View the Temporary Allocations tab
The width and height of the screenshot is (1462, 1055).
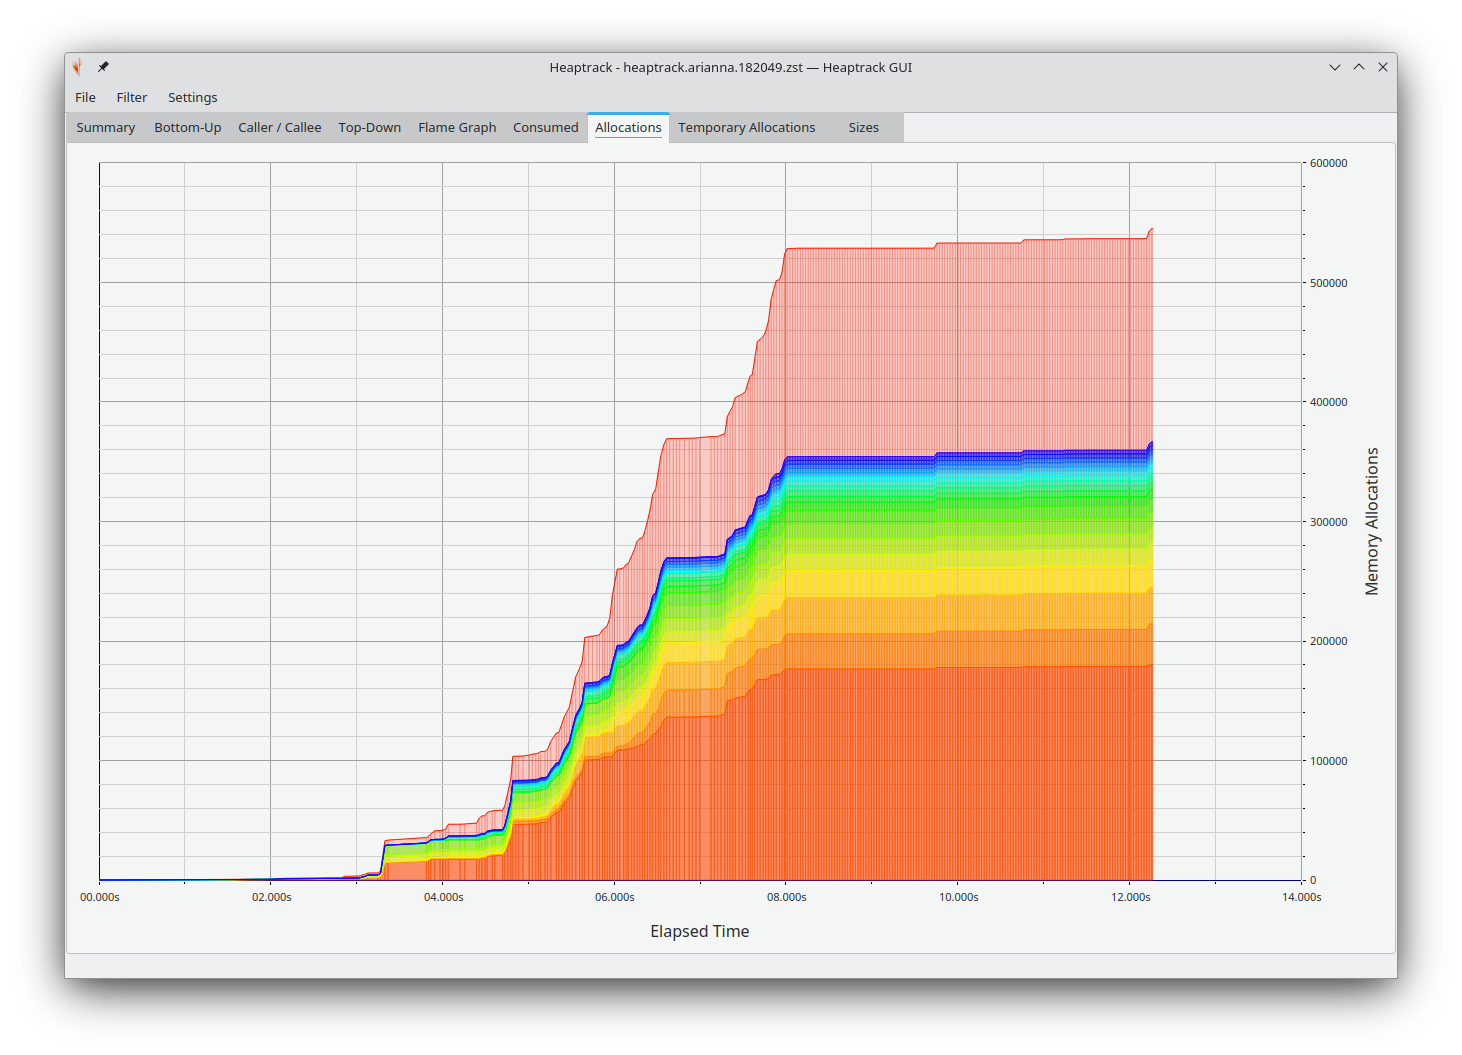(746, 127)
